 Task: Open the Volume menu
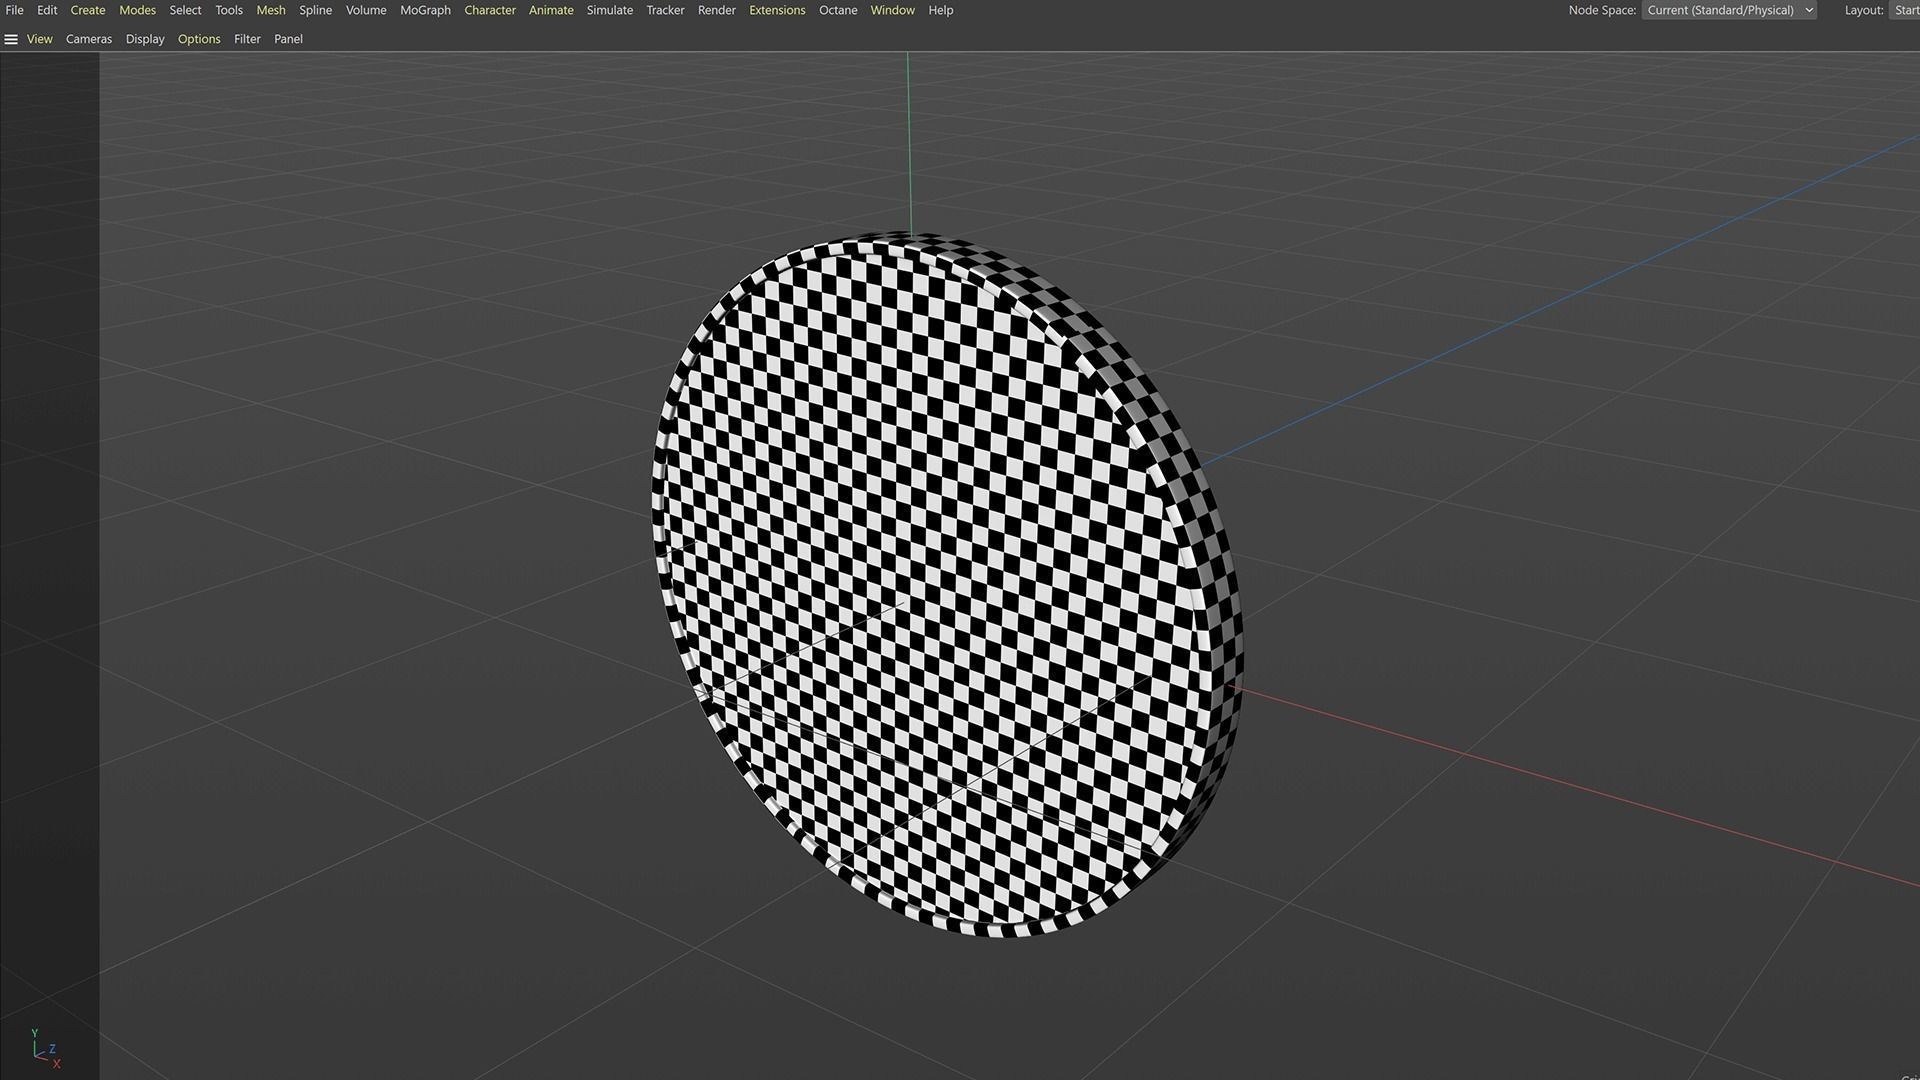pos(366,10)
